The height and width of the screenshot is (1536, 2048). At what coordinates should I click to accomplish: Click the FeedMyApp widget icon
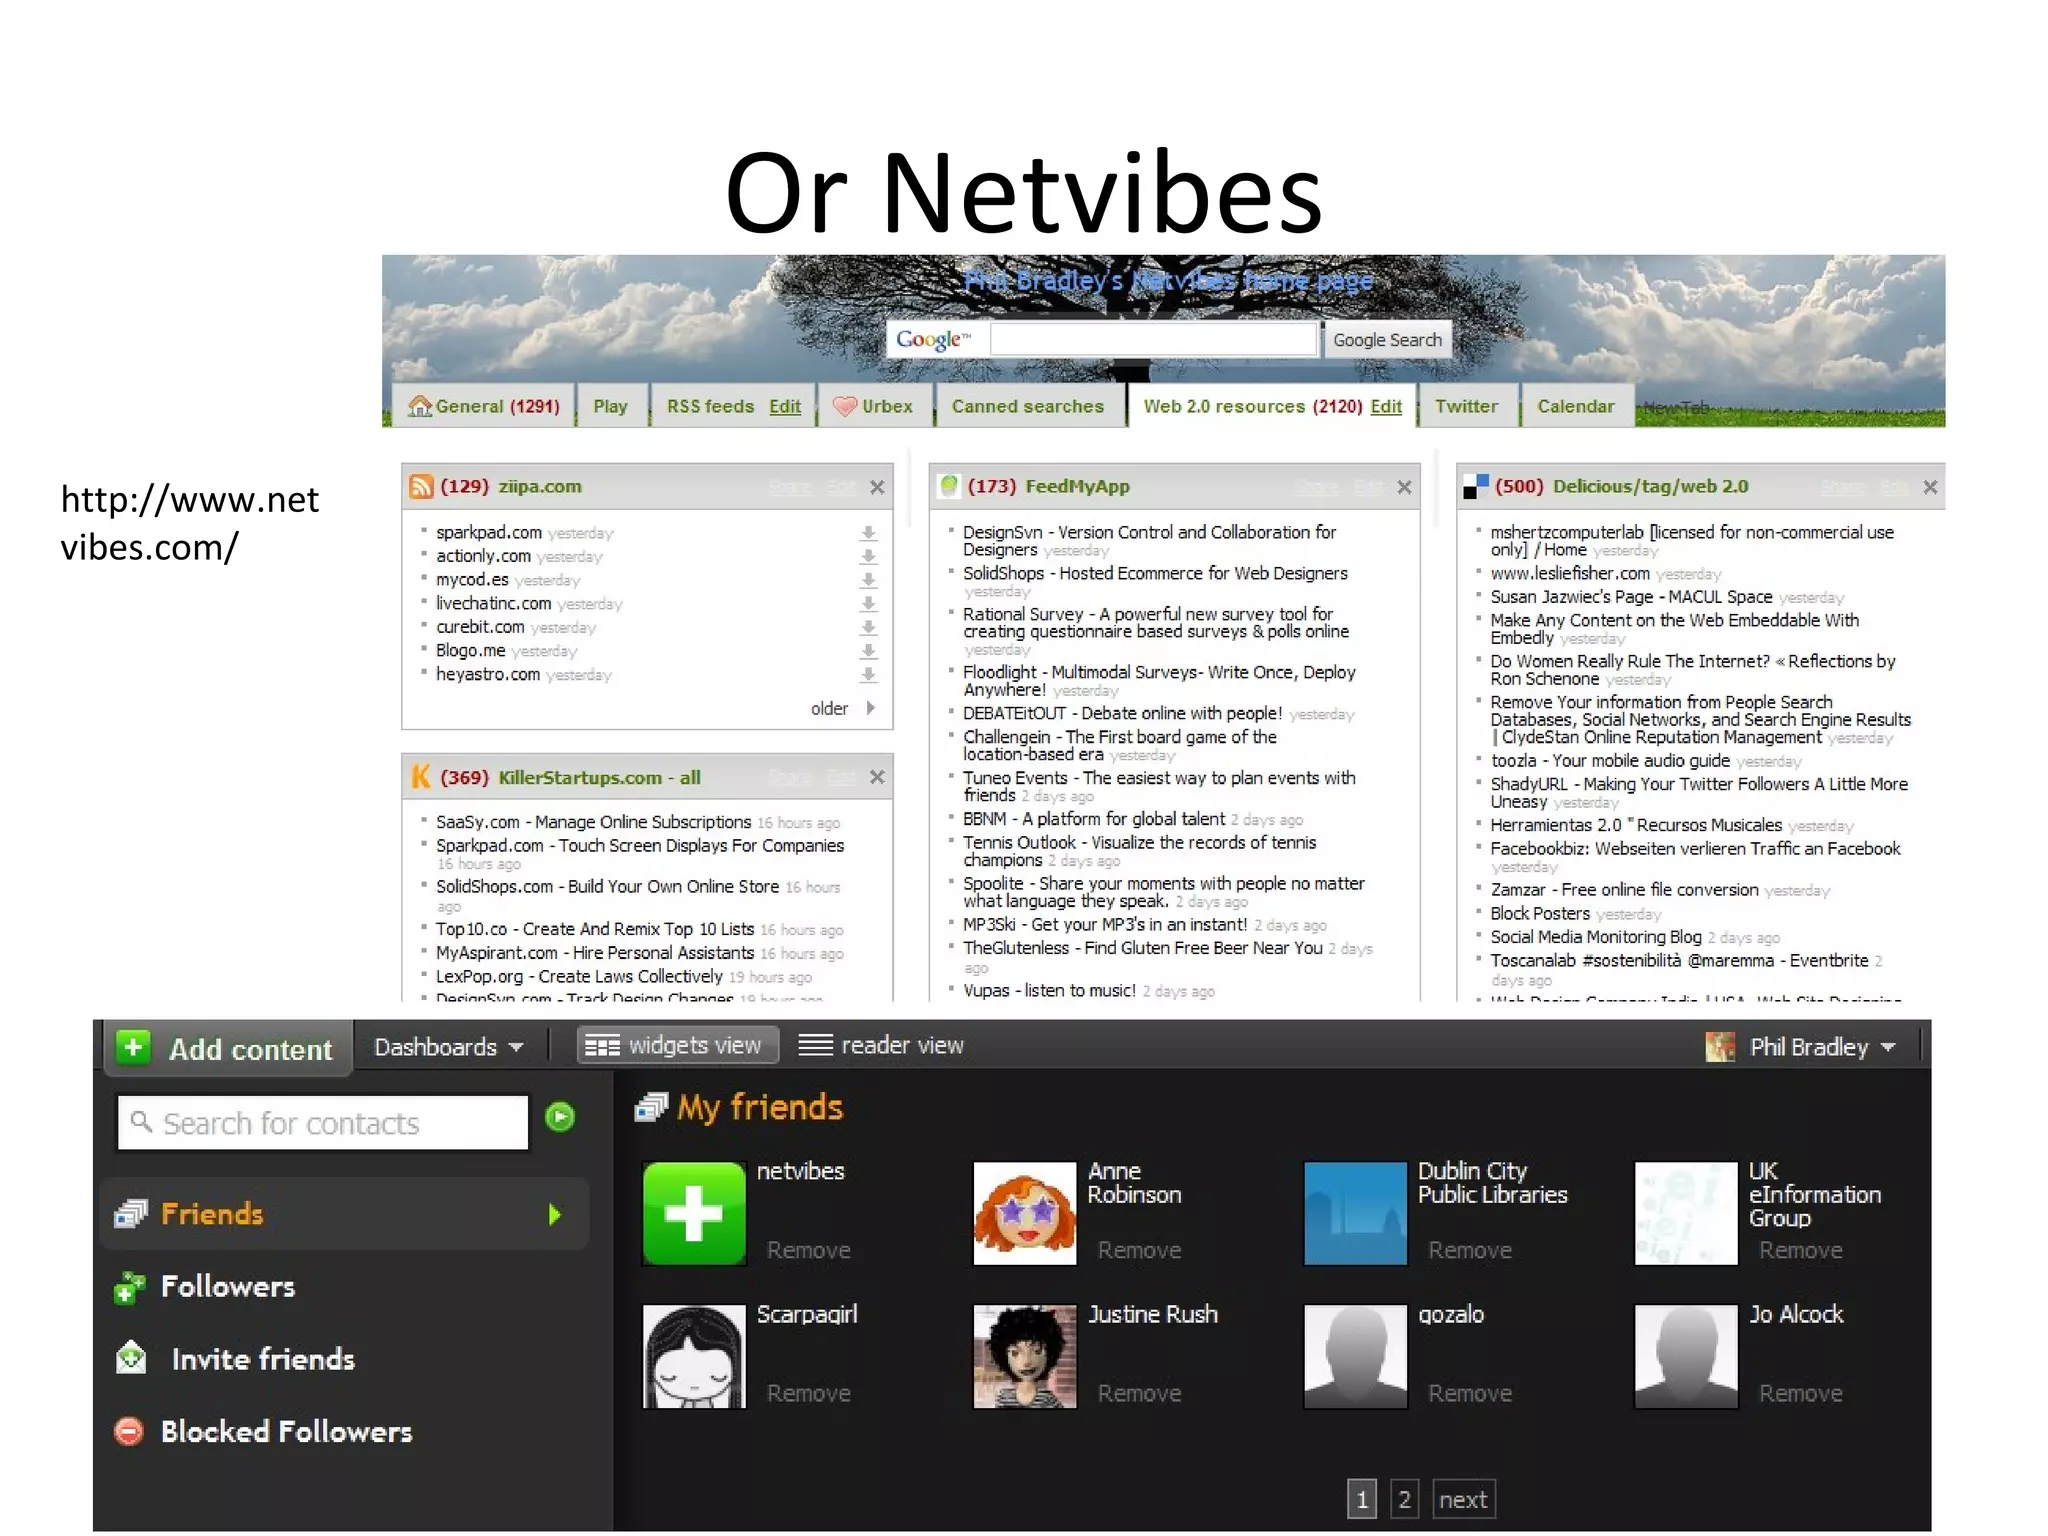(949, 486)
